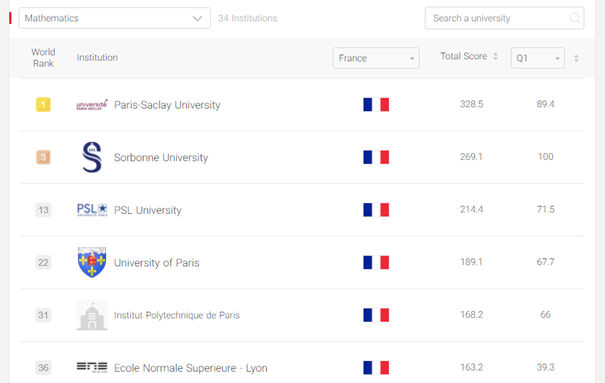Click the University of Paris crest
The width and height of the screenshot is (605, 383).
click(x=92, y=262)
